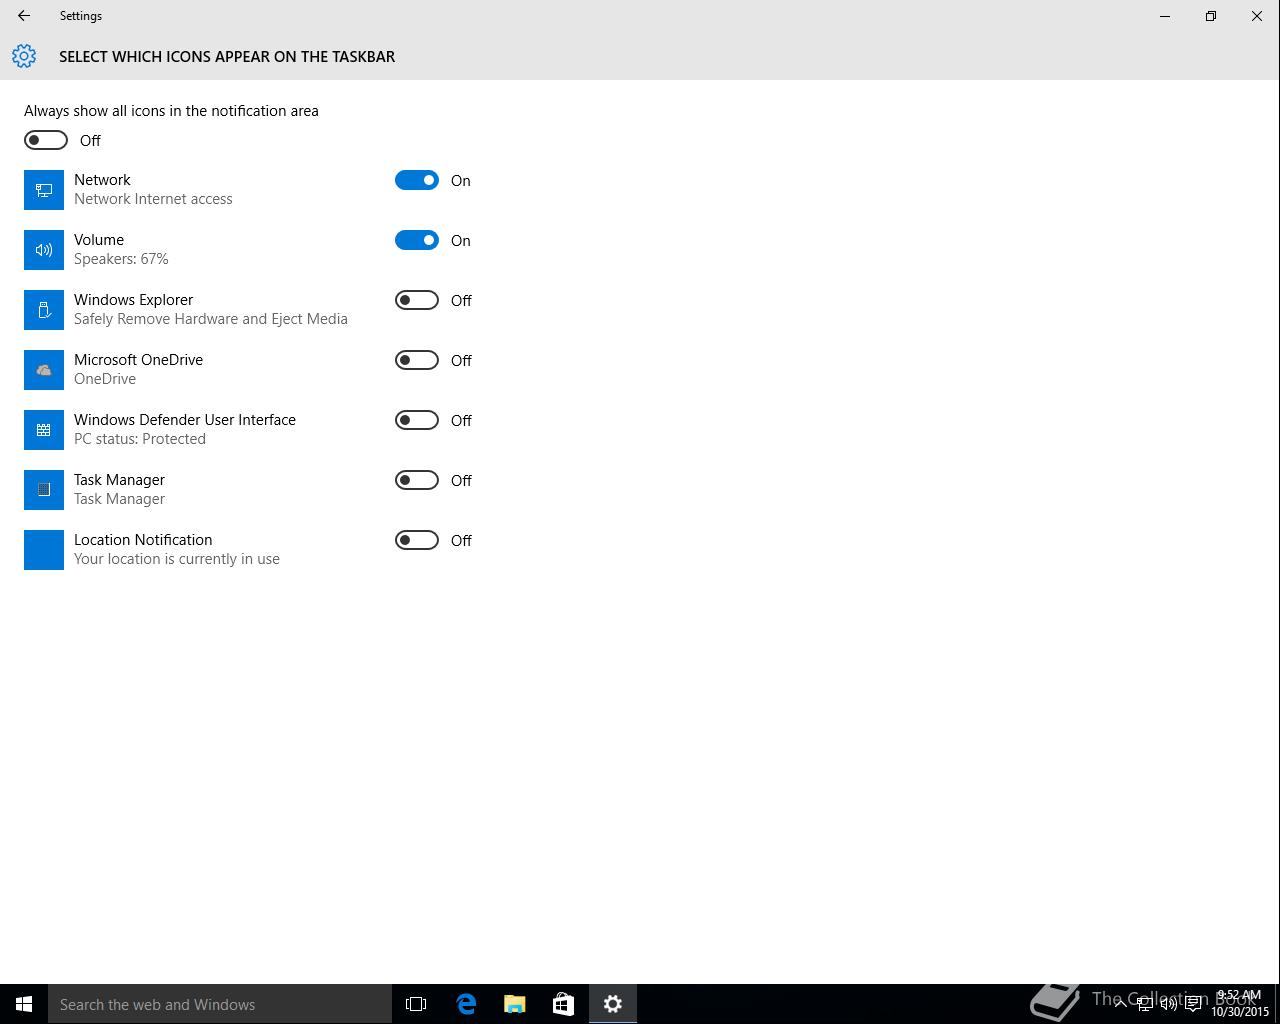Enable the Windows Defender User Interface toggle
The image size is (1280, 1024).
pos(417,420)
